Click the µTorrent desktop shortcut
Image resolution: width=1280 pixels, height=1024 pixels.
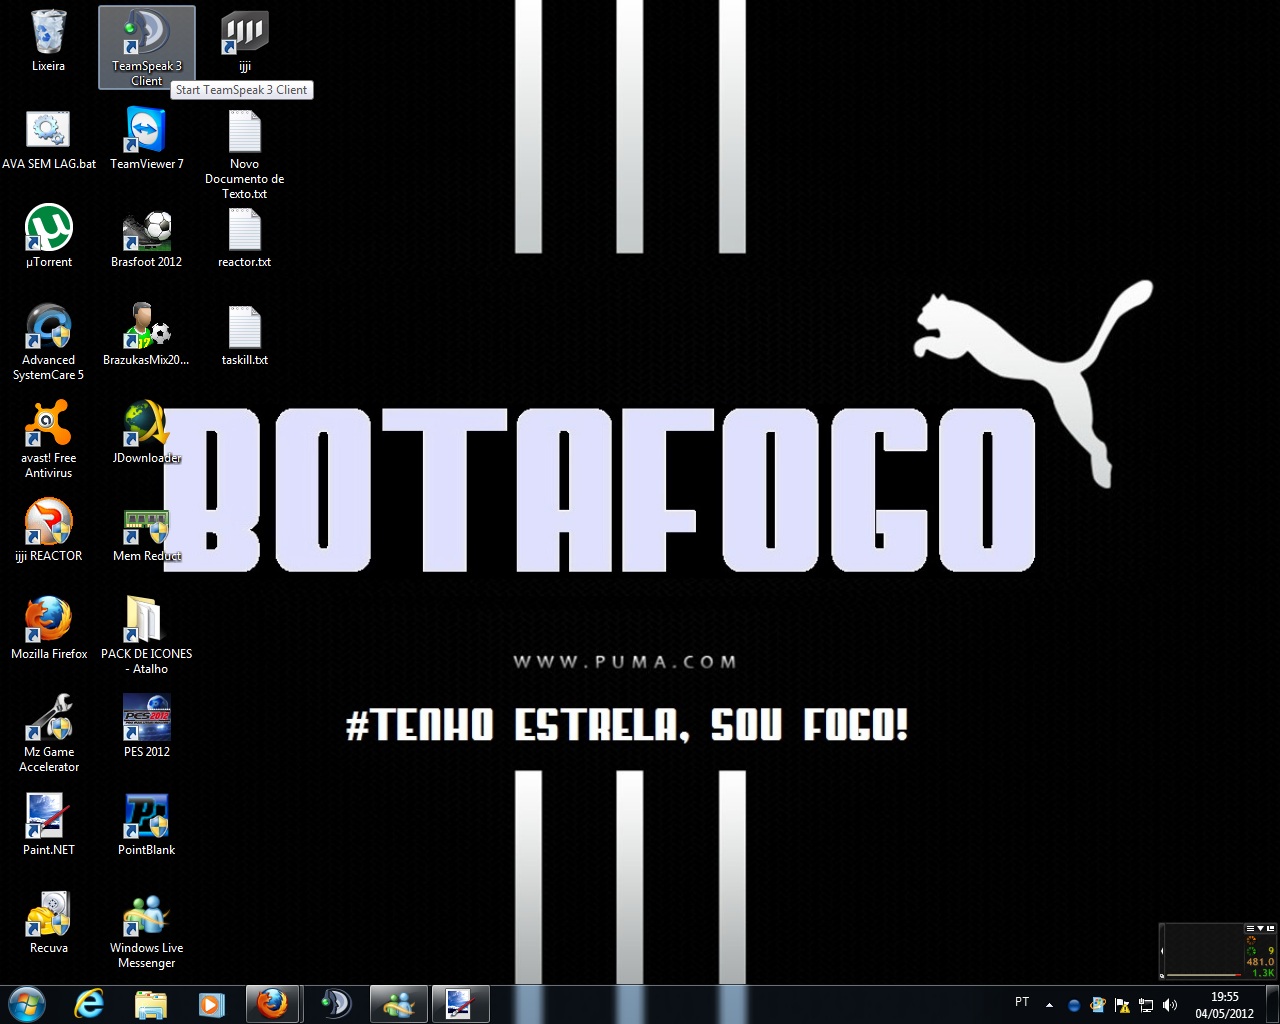(x=48, y=230)
